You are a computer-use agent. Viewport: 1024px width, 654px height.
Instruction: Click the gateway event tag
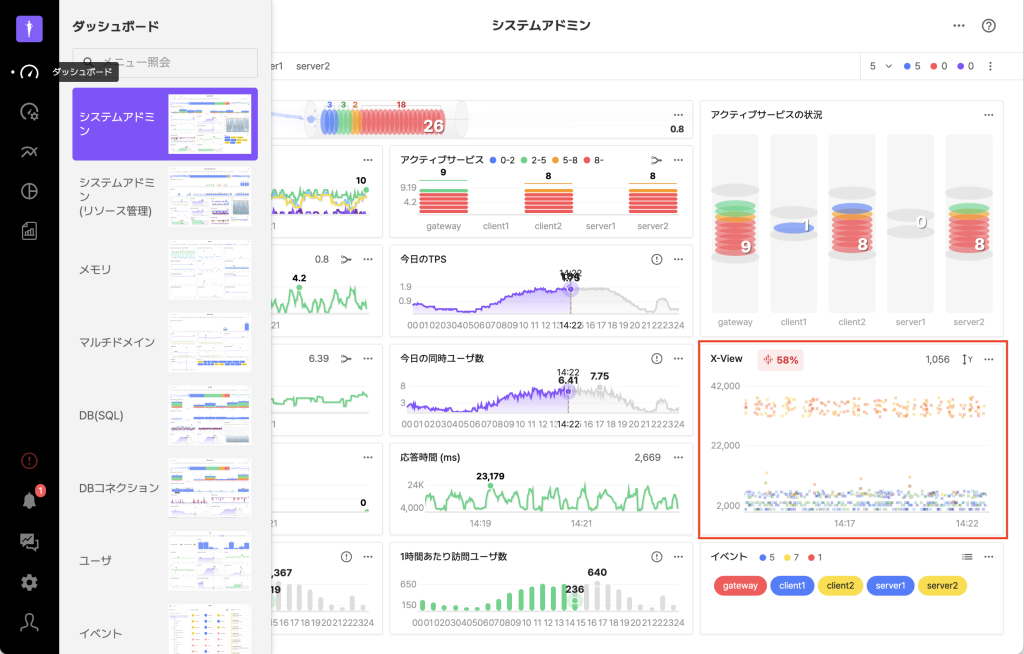pos(740,586)
